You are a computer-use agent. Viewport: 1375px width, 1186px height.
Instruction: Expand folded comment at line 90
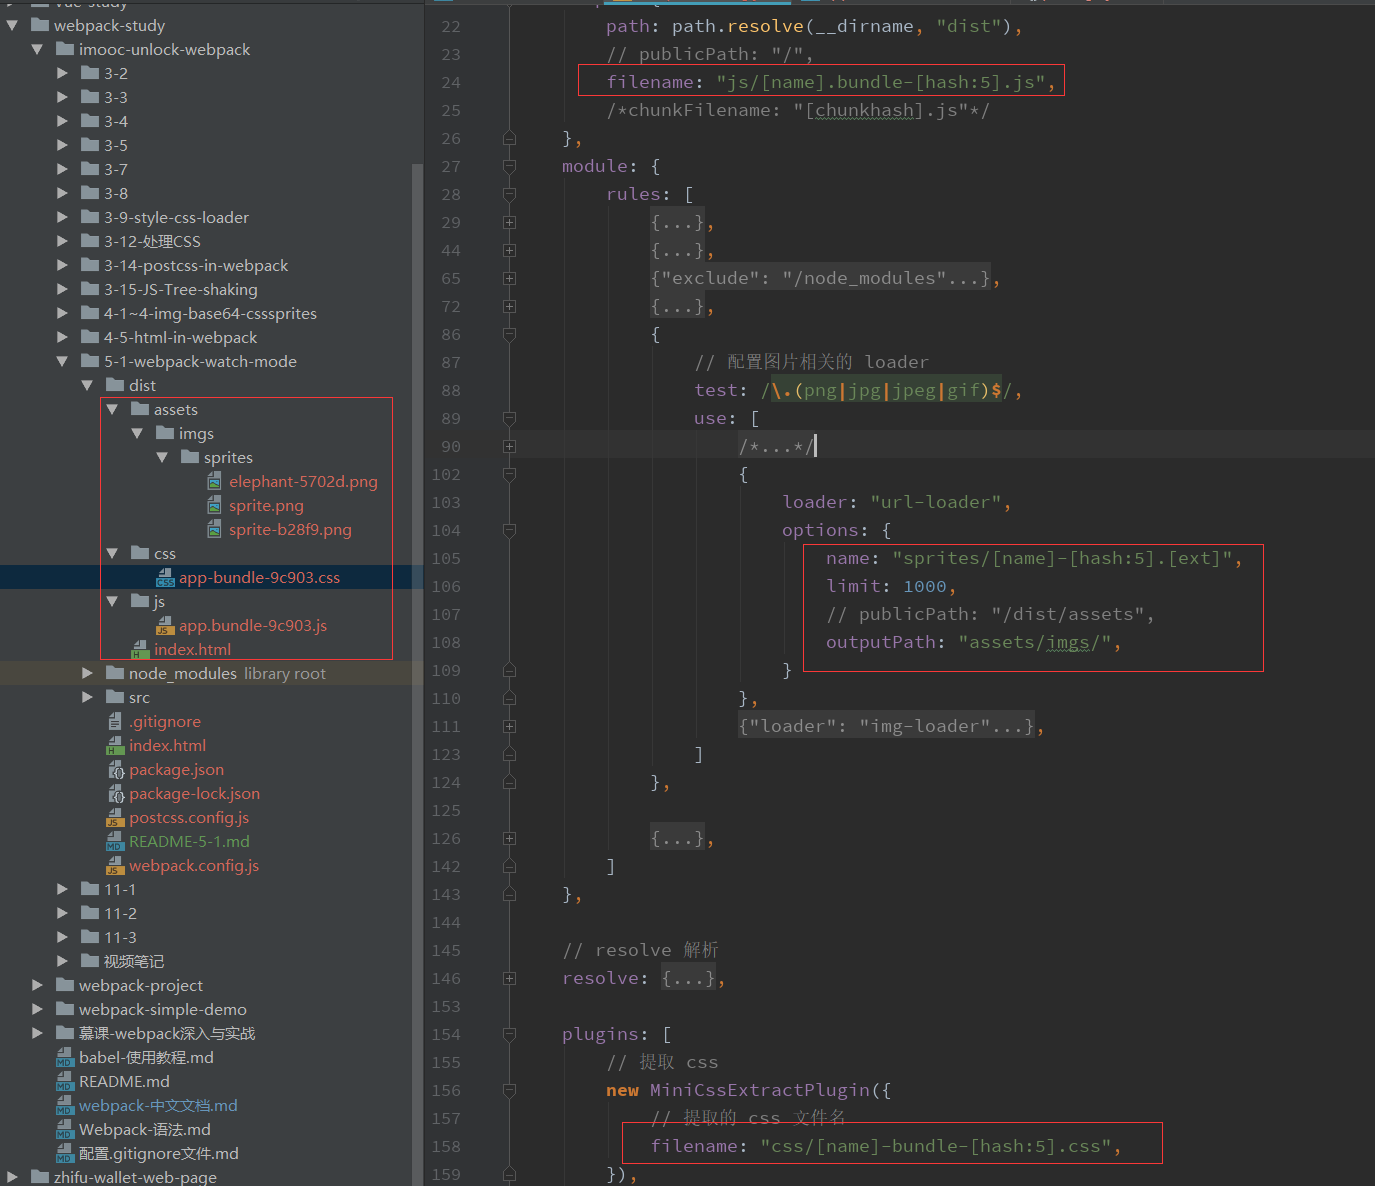(x=509, y=446)
